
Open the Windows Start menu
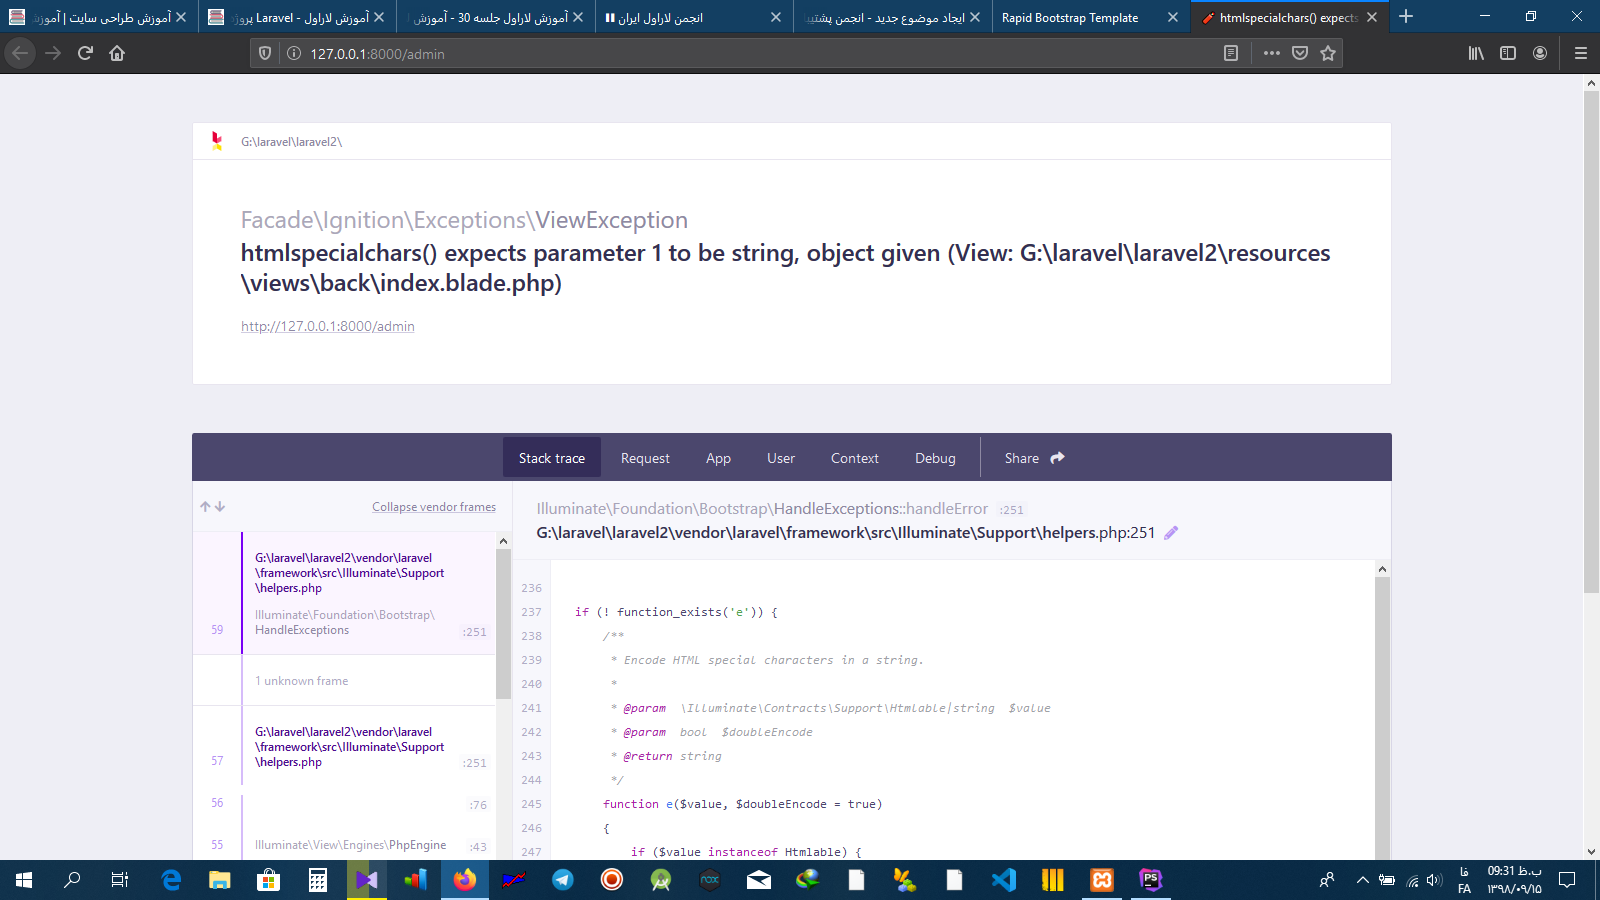[x=24, y=880]
